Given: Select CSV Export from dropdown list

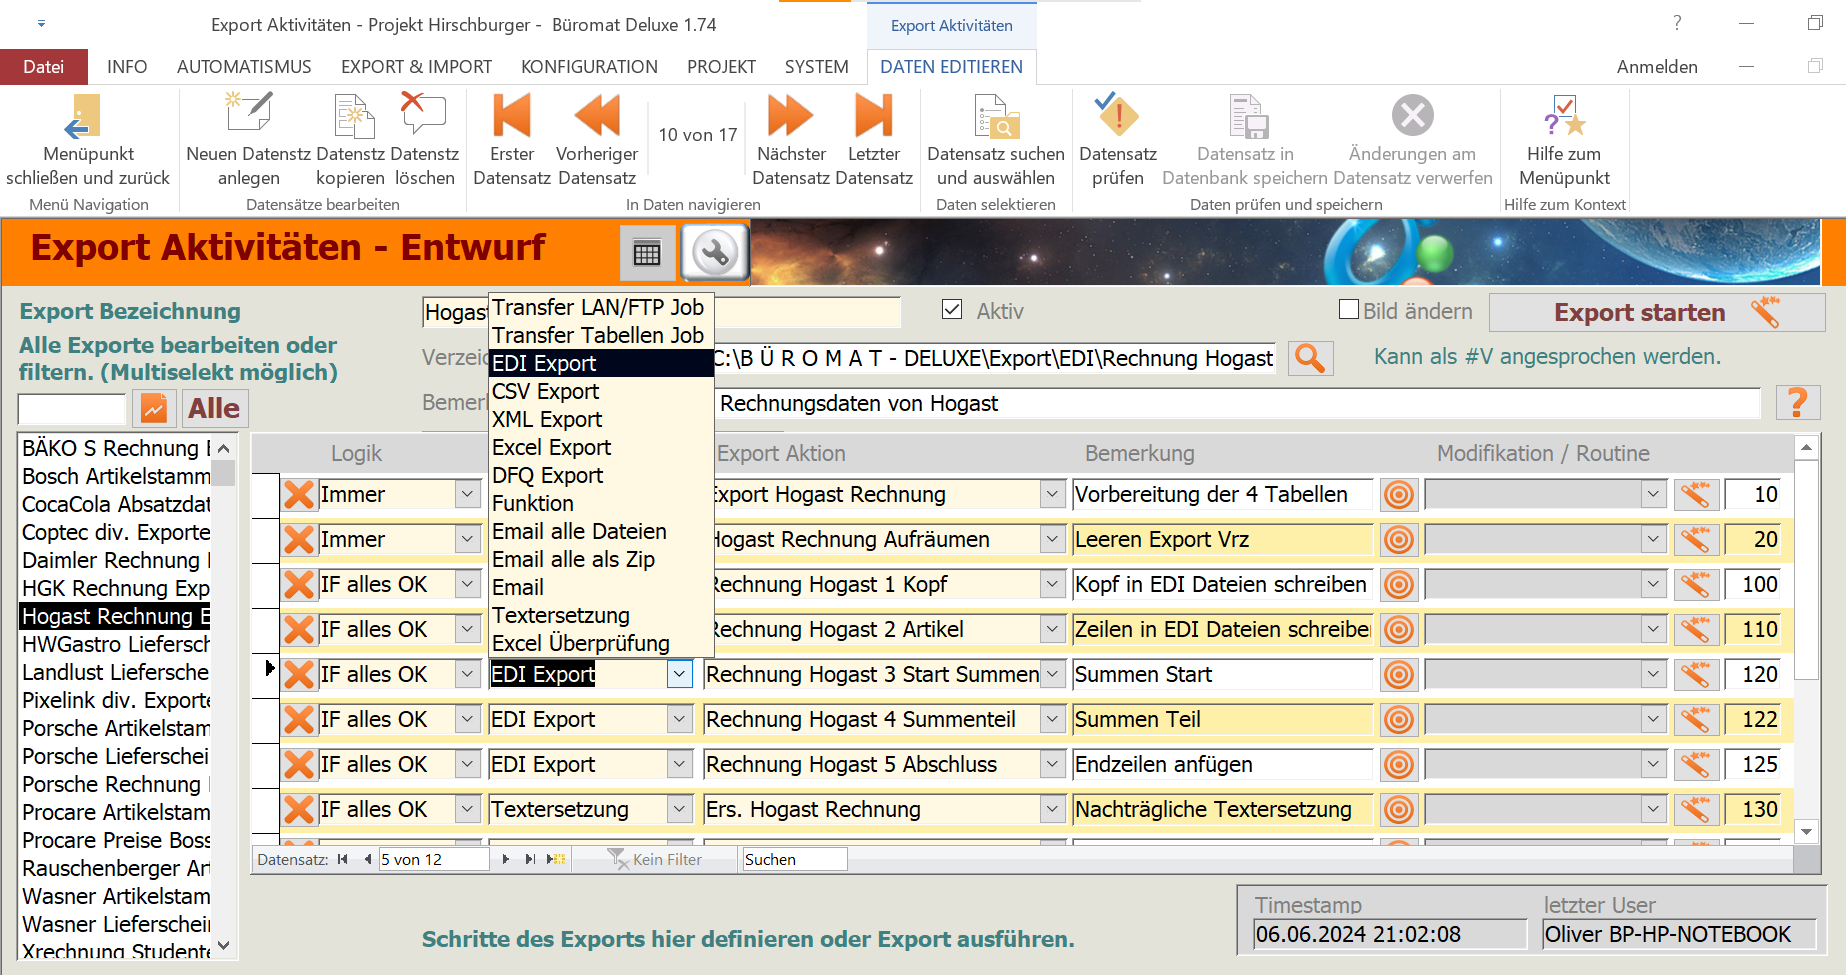Looking at the screenshot, I should pos(545,391).
